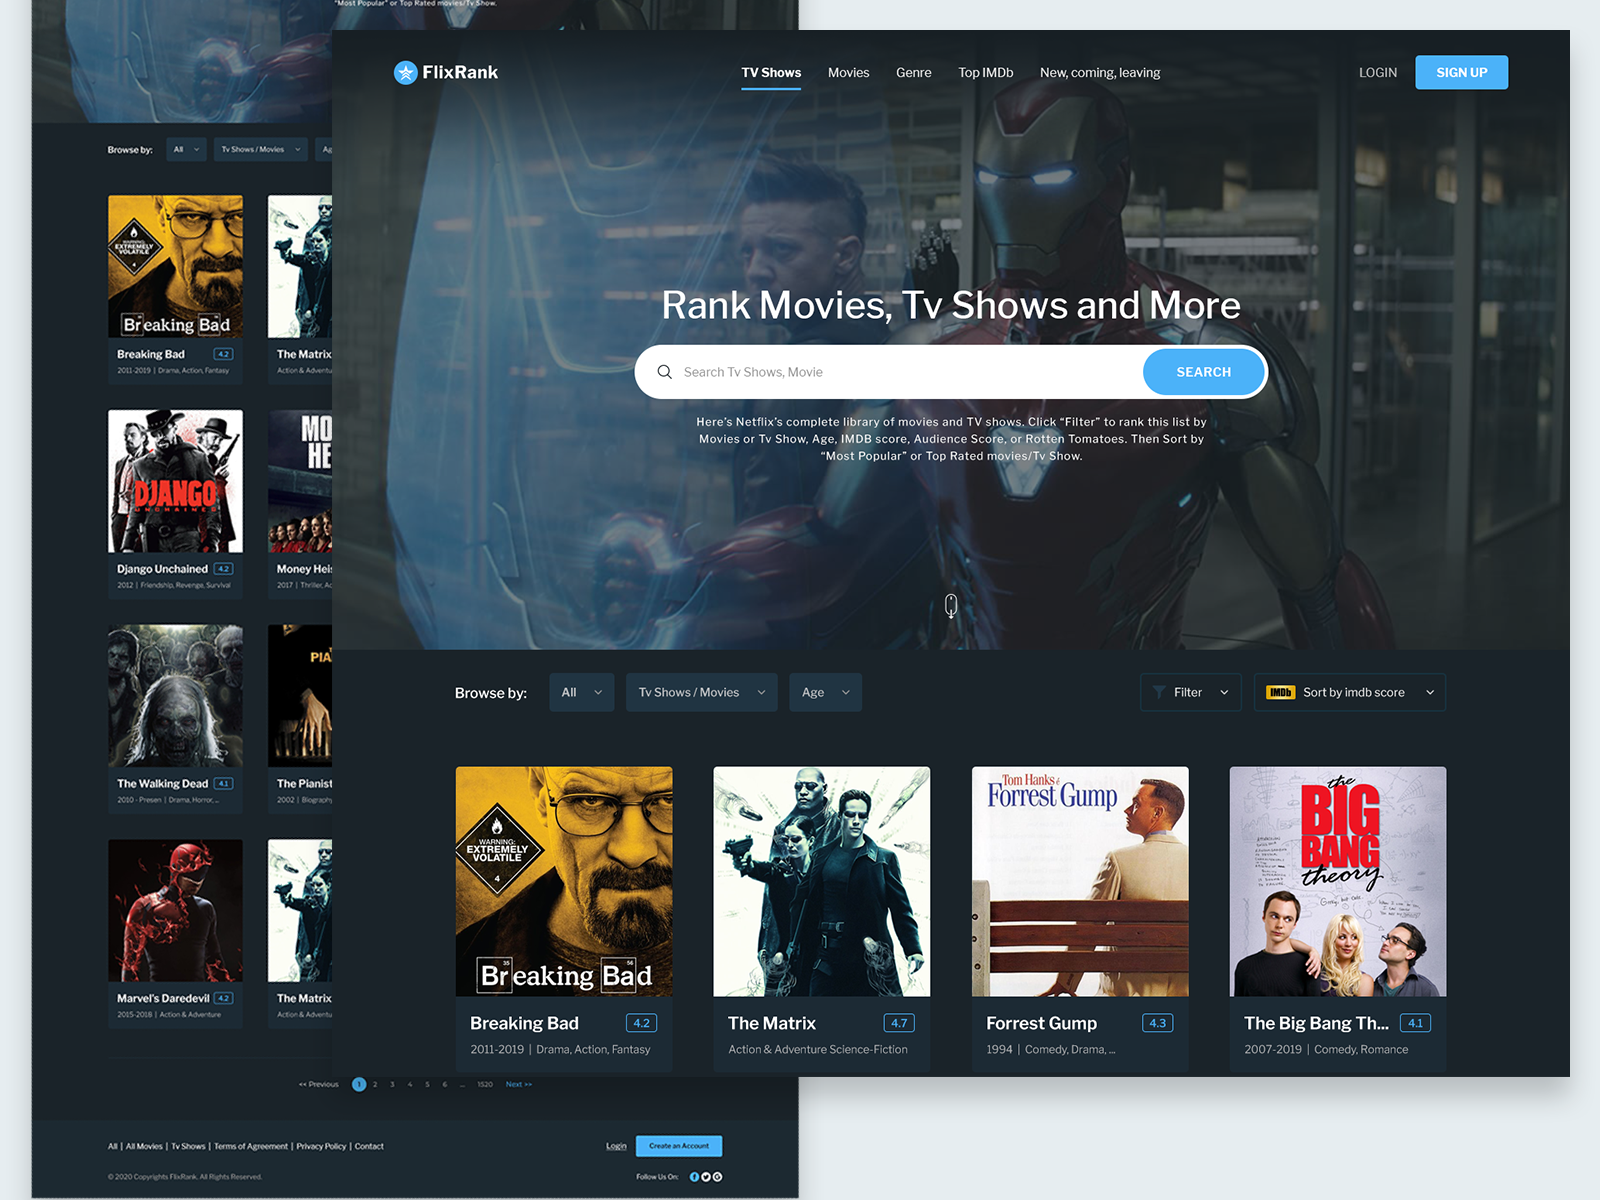This screenshot has height=1200, width=1600.
Task: Click the SIGN UP button
Action: coord(1461,72)
